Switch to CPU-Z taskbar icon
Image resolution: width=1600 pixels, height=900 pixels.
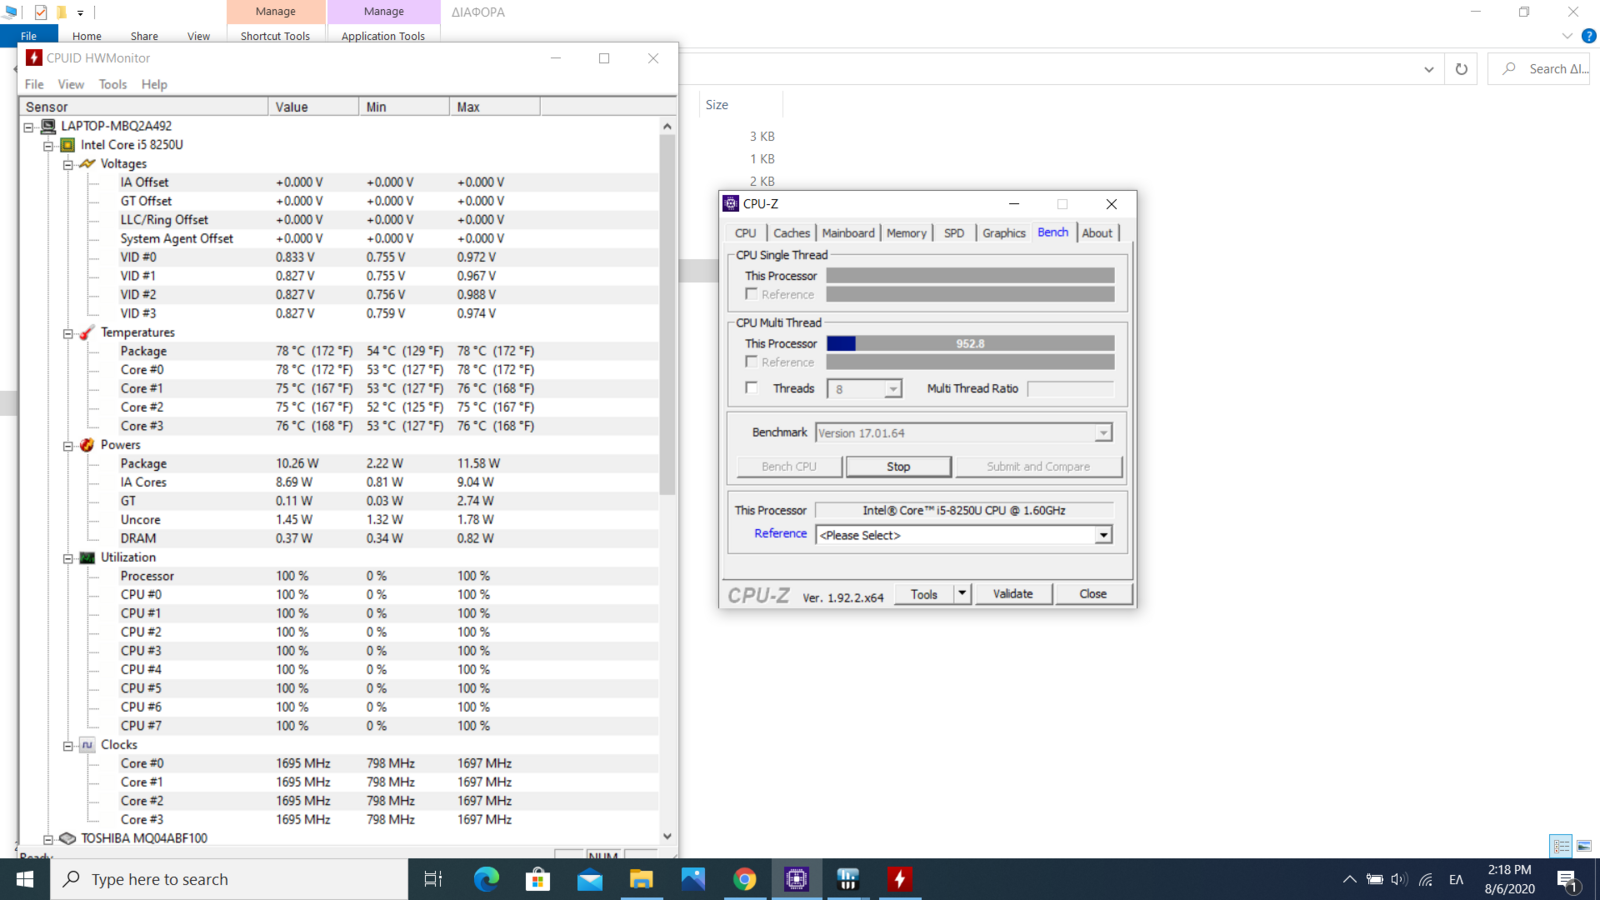796,879
